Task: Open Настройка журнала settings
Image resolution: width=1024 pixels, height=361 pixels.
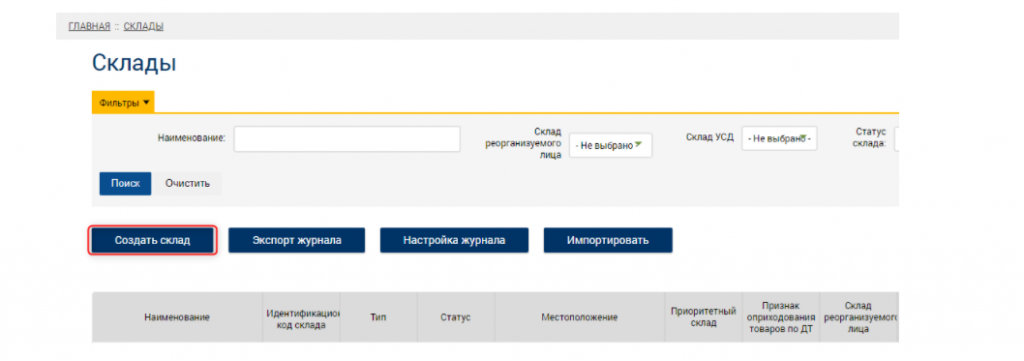Action: coord(454,240)
